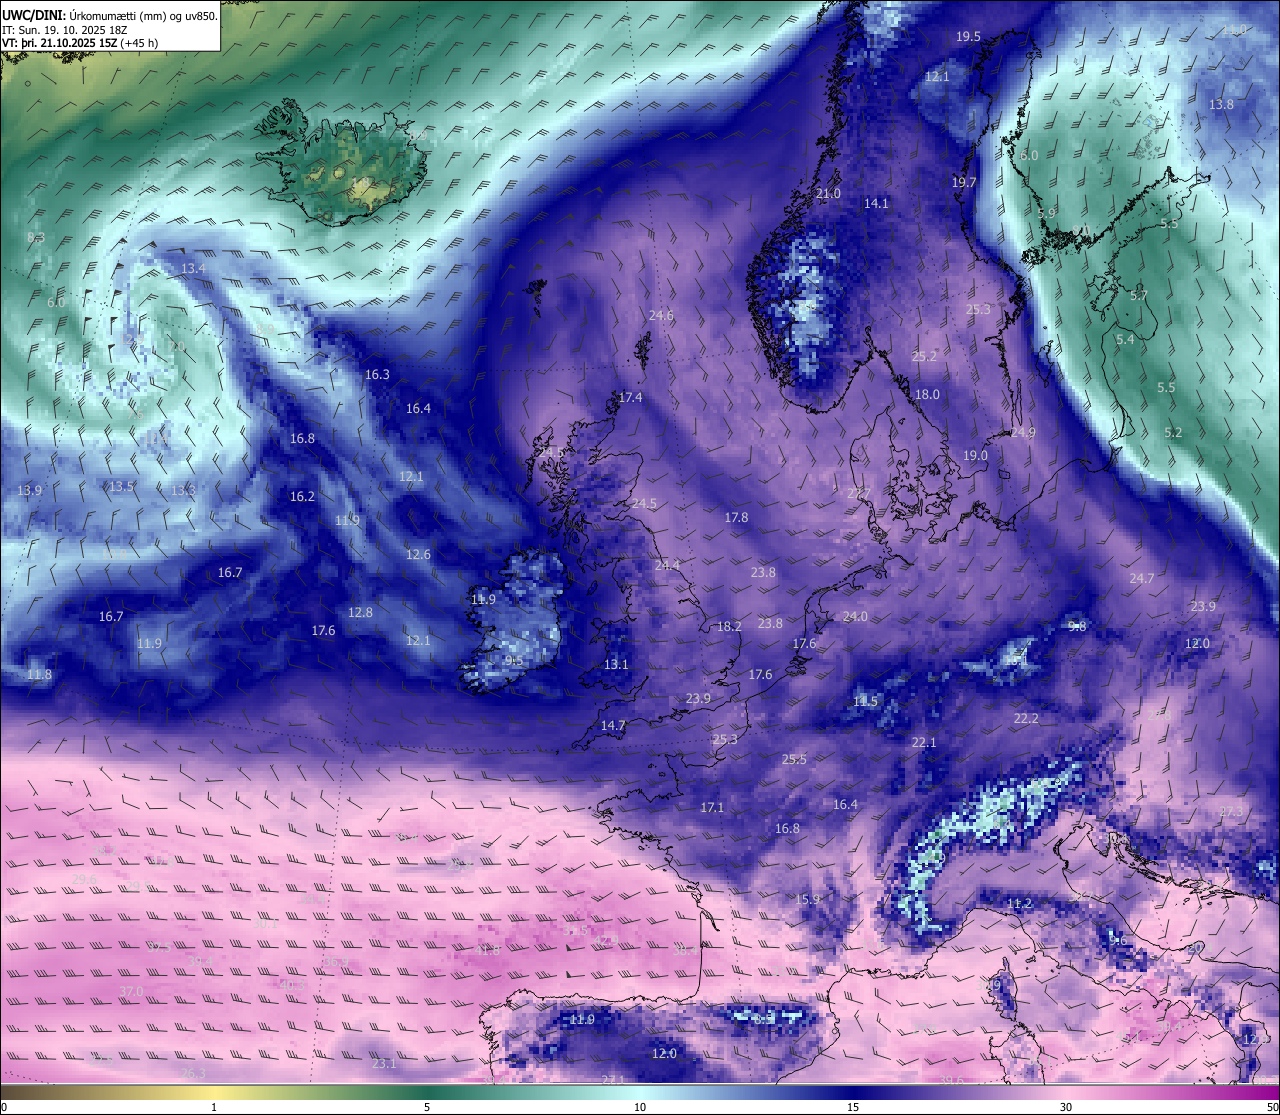Click the value 17.8 on the map
Screen dimensions: 1280x1115
click(x=736, y=517)
